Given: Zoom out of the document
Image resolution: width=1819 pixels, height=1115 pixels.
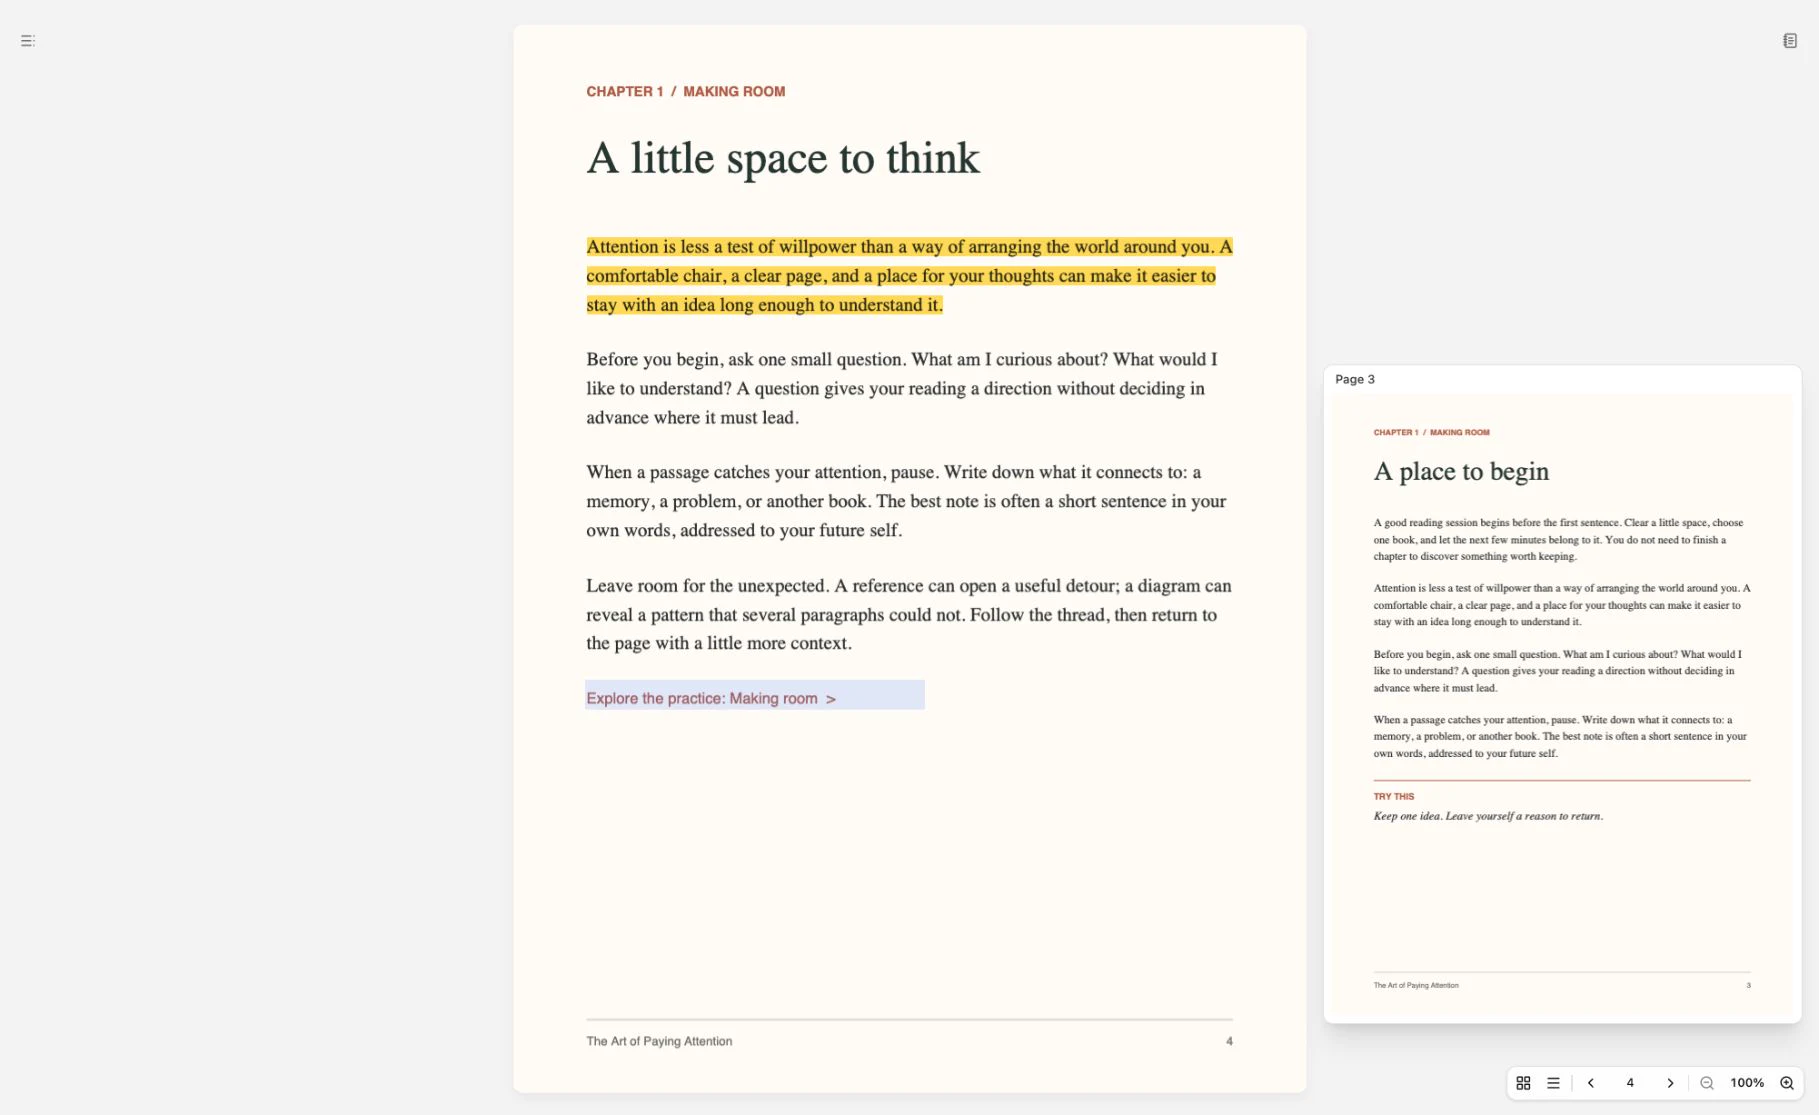Looking at the screenshot, I should coord(1707,1083).
